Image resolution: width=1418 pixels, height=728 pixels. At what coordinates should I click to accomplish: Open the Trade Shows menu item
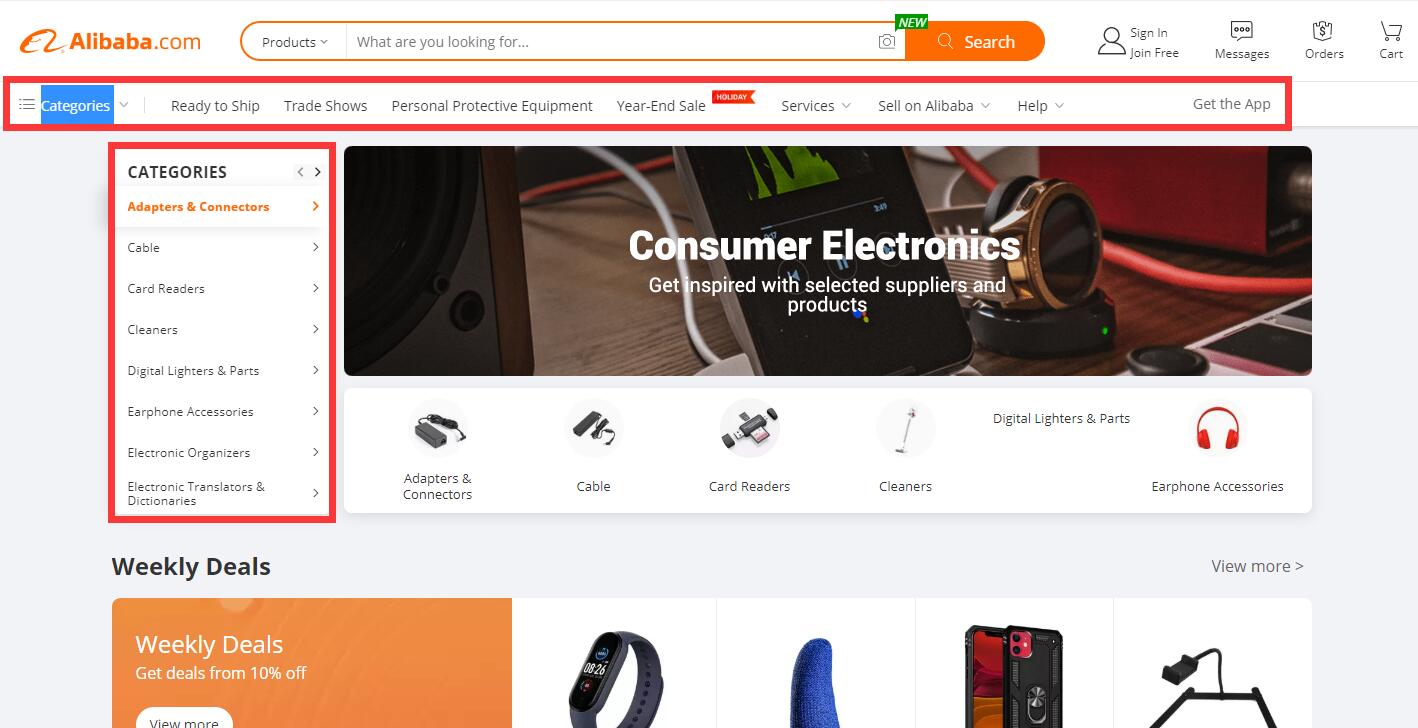pos(325,106)
